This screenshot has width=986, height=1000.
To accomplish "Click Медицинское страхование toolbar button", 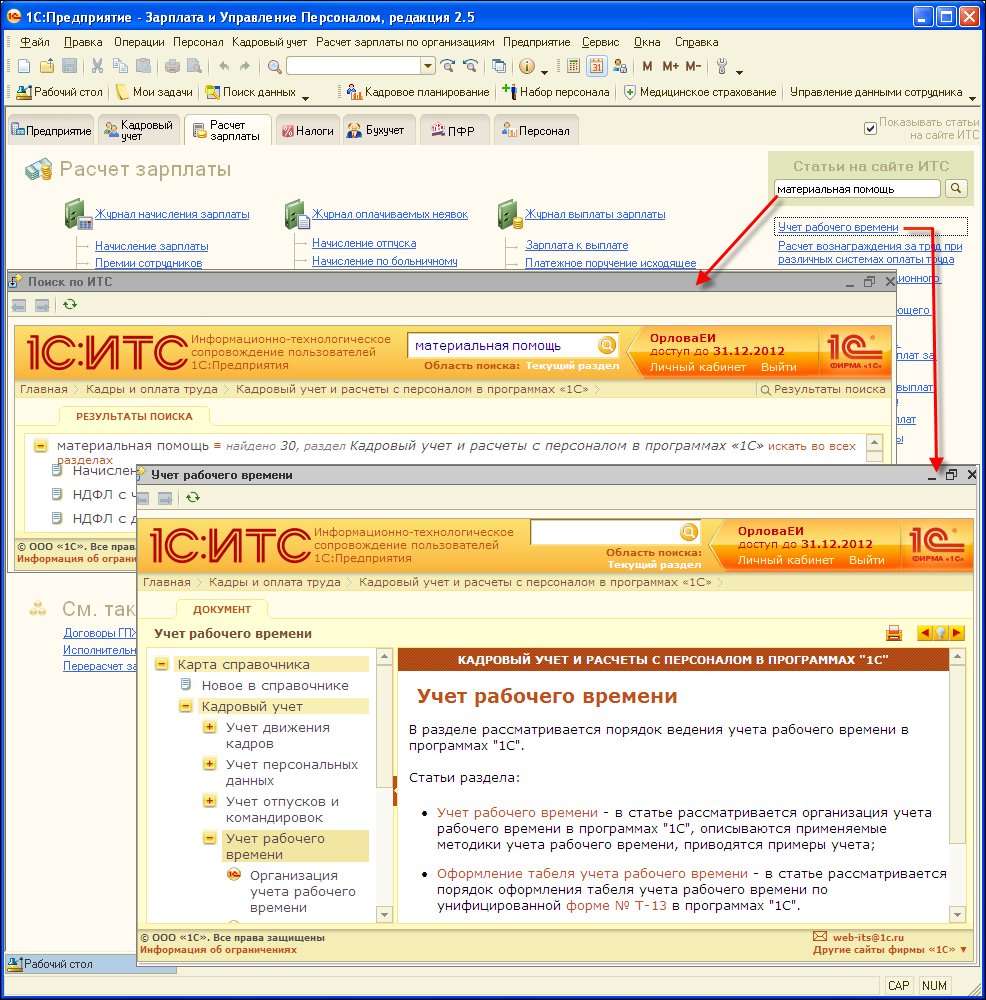I will [x=700, y=92].
